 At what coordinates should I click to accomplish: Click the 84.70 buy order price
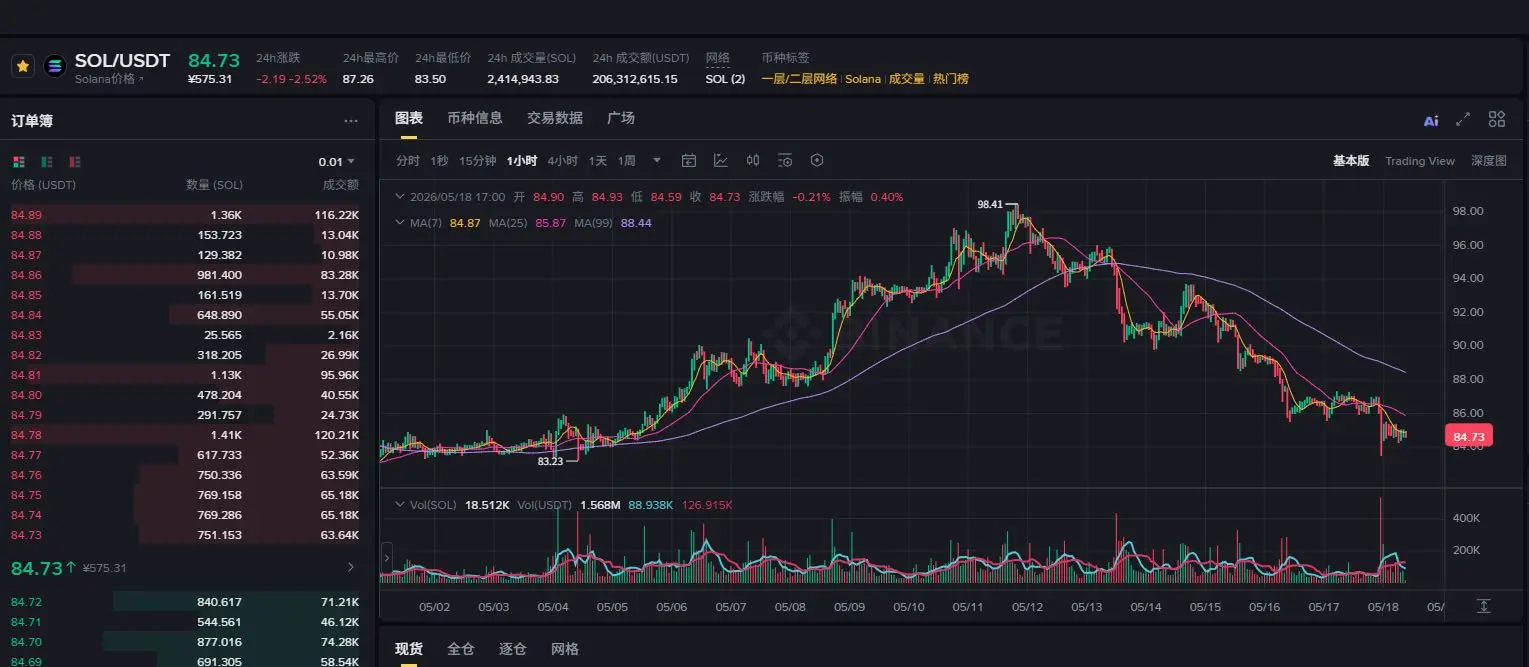pyautogui.click(x=27, y=642)
